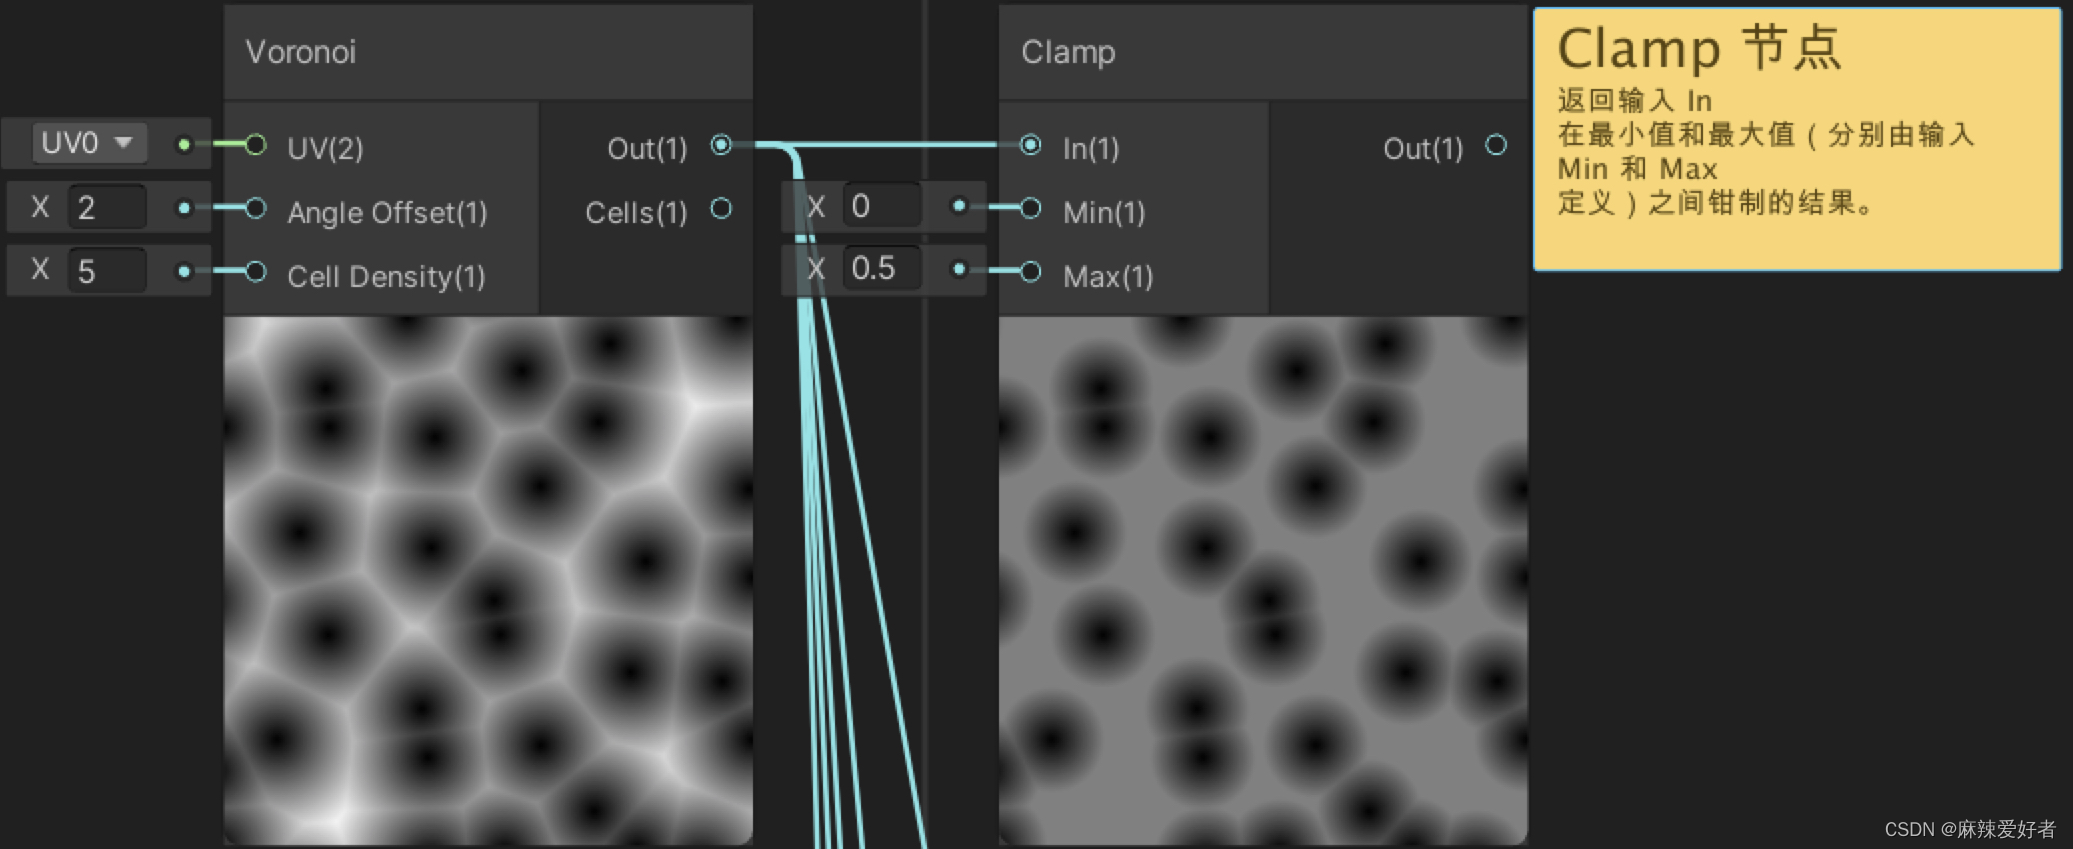Click the X label beside value 2
The image size is (2073, 849).
(x=40, y=207)
